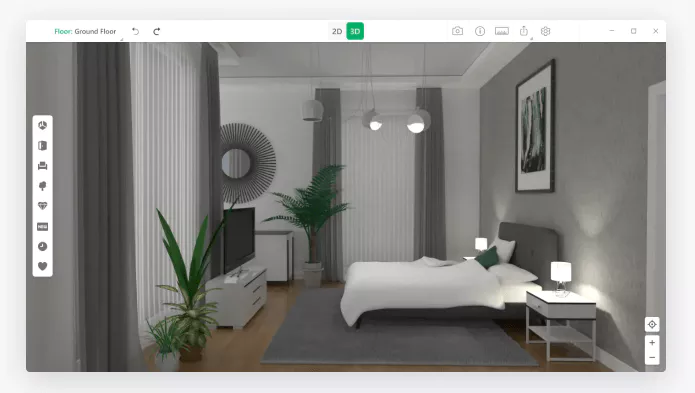Viewport: 695px width, 393px height.
Task: Open the share/export menu
Action: pos(524,31)
